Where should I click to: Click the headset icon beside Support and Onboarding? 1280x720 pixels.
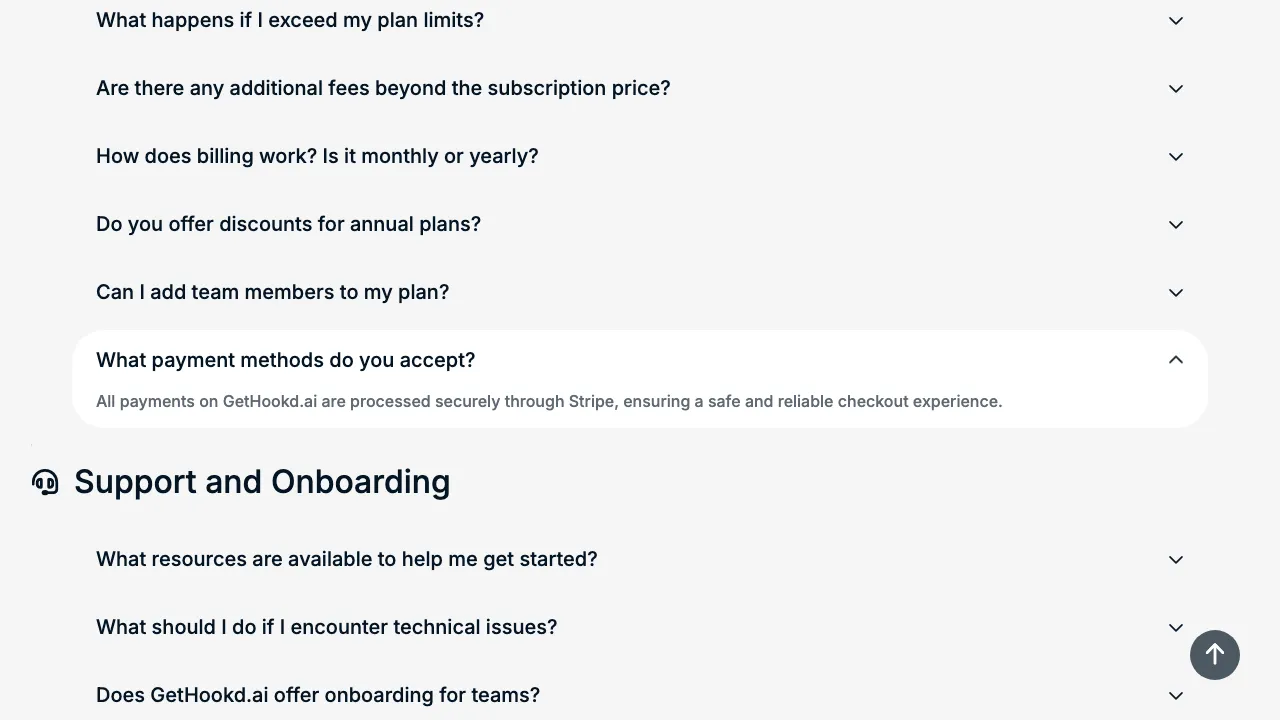click(45, 482)
